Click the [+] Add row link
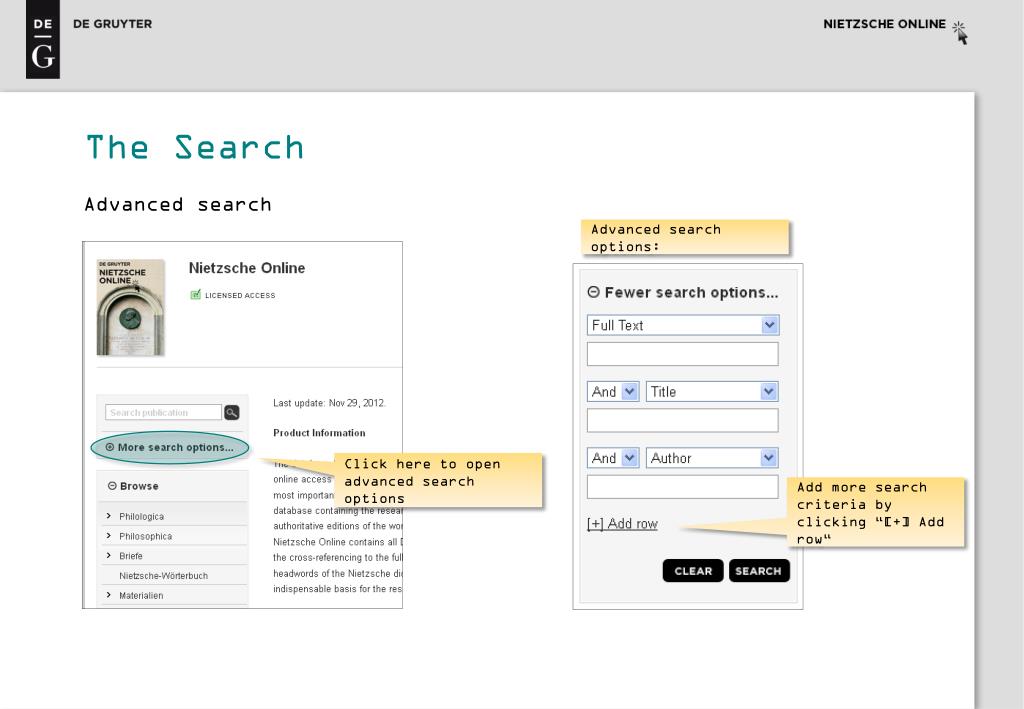This screenshot has width=1024, height=709. coord(622,524)
